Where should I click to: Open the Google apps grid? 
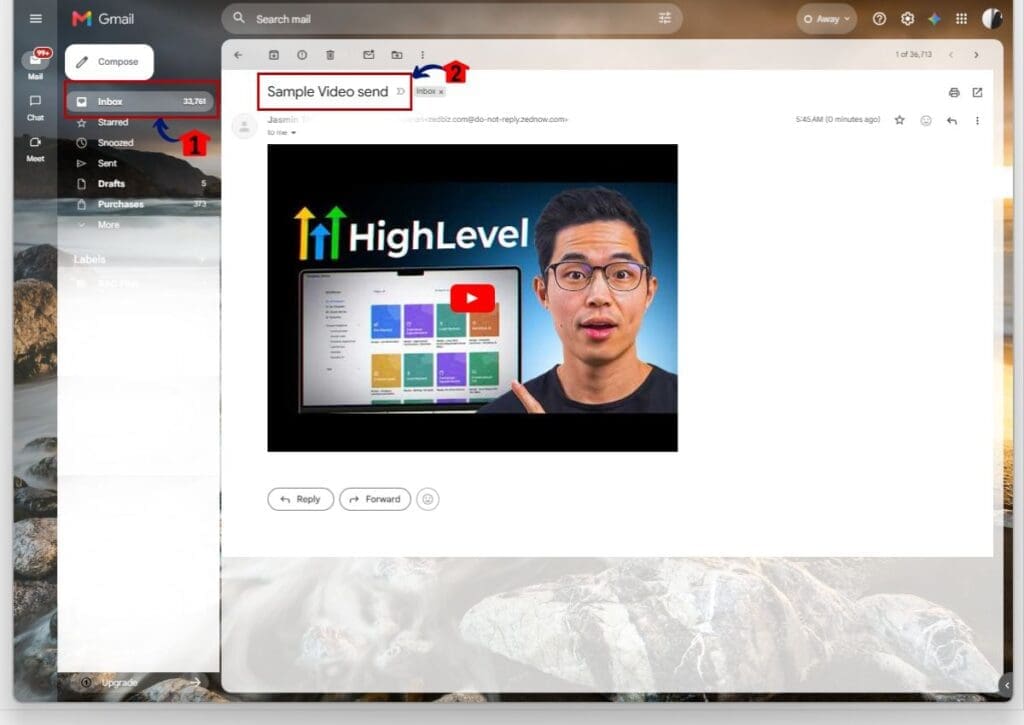(961, 19)
